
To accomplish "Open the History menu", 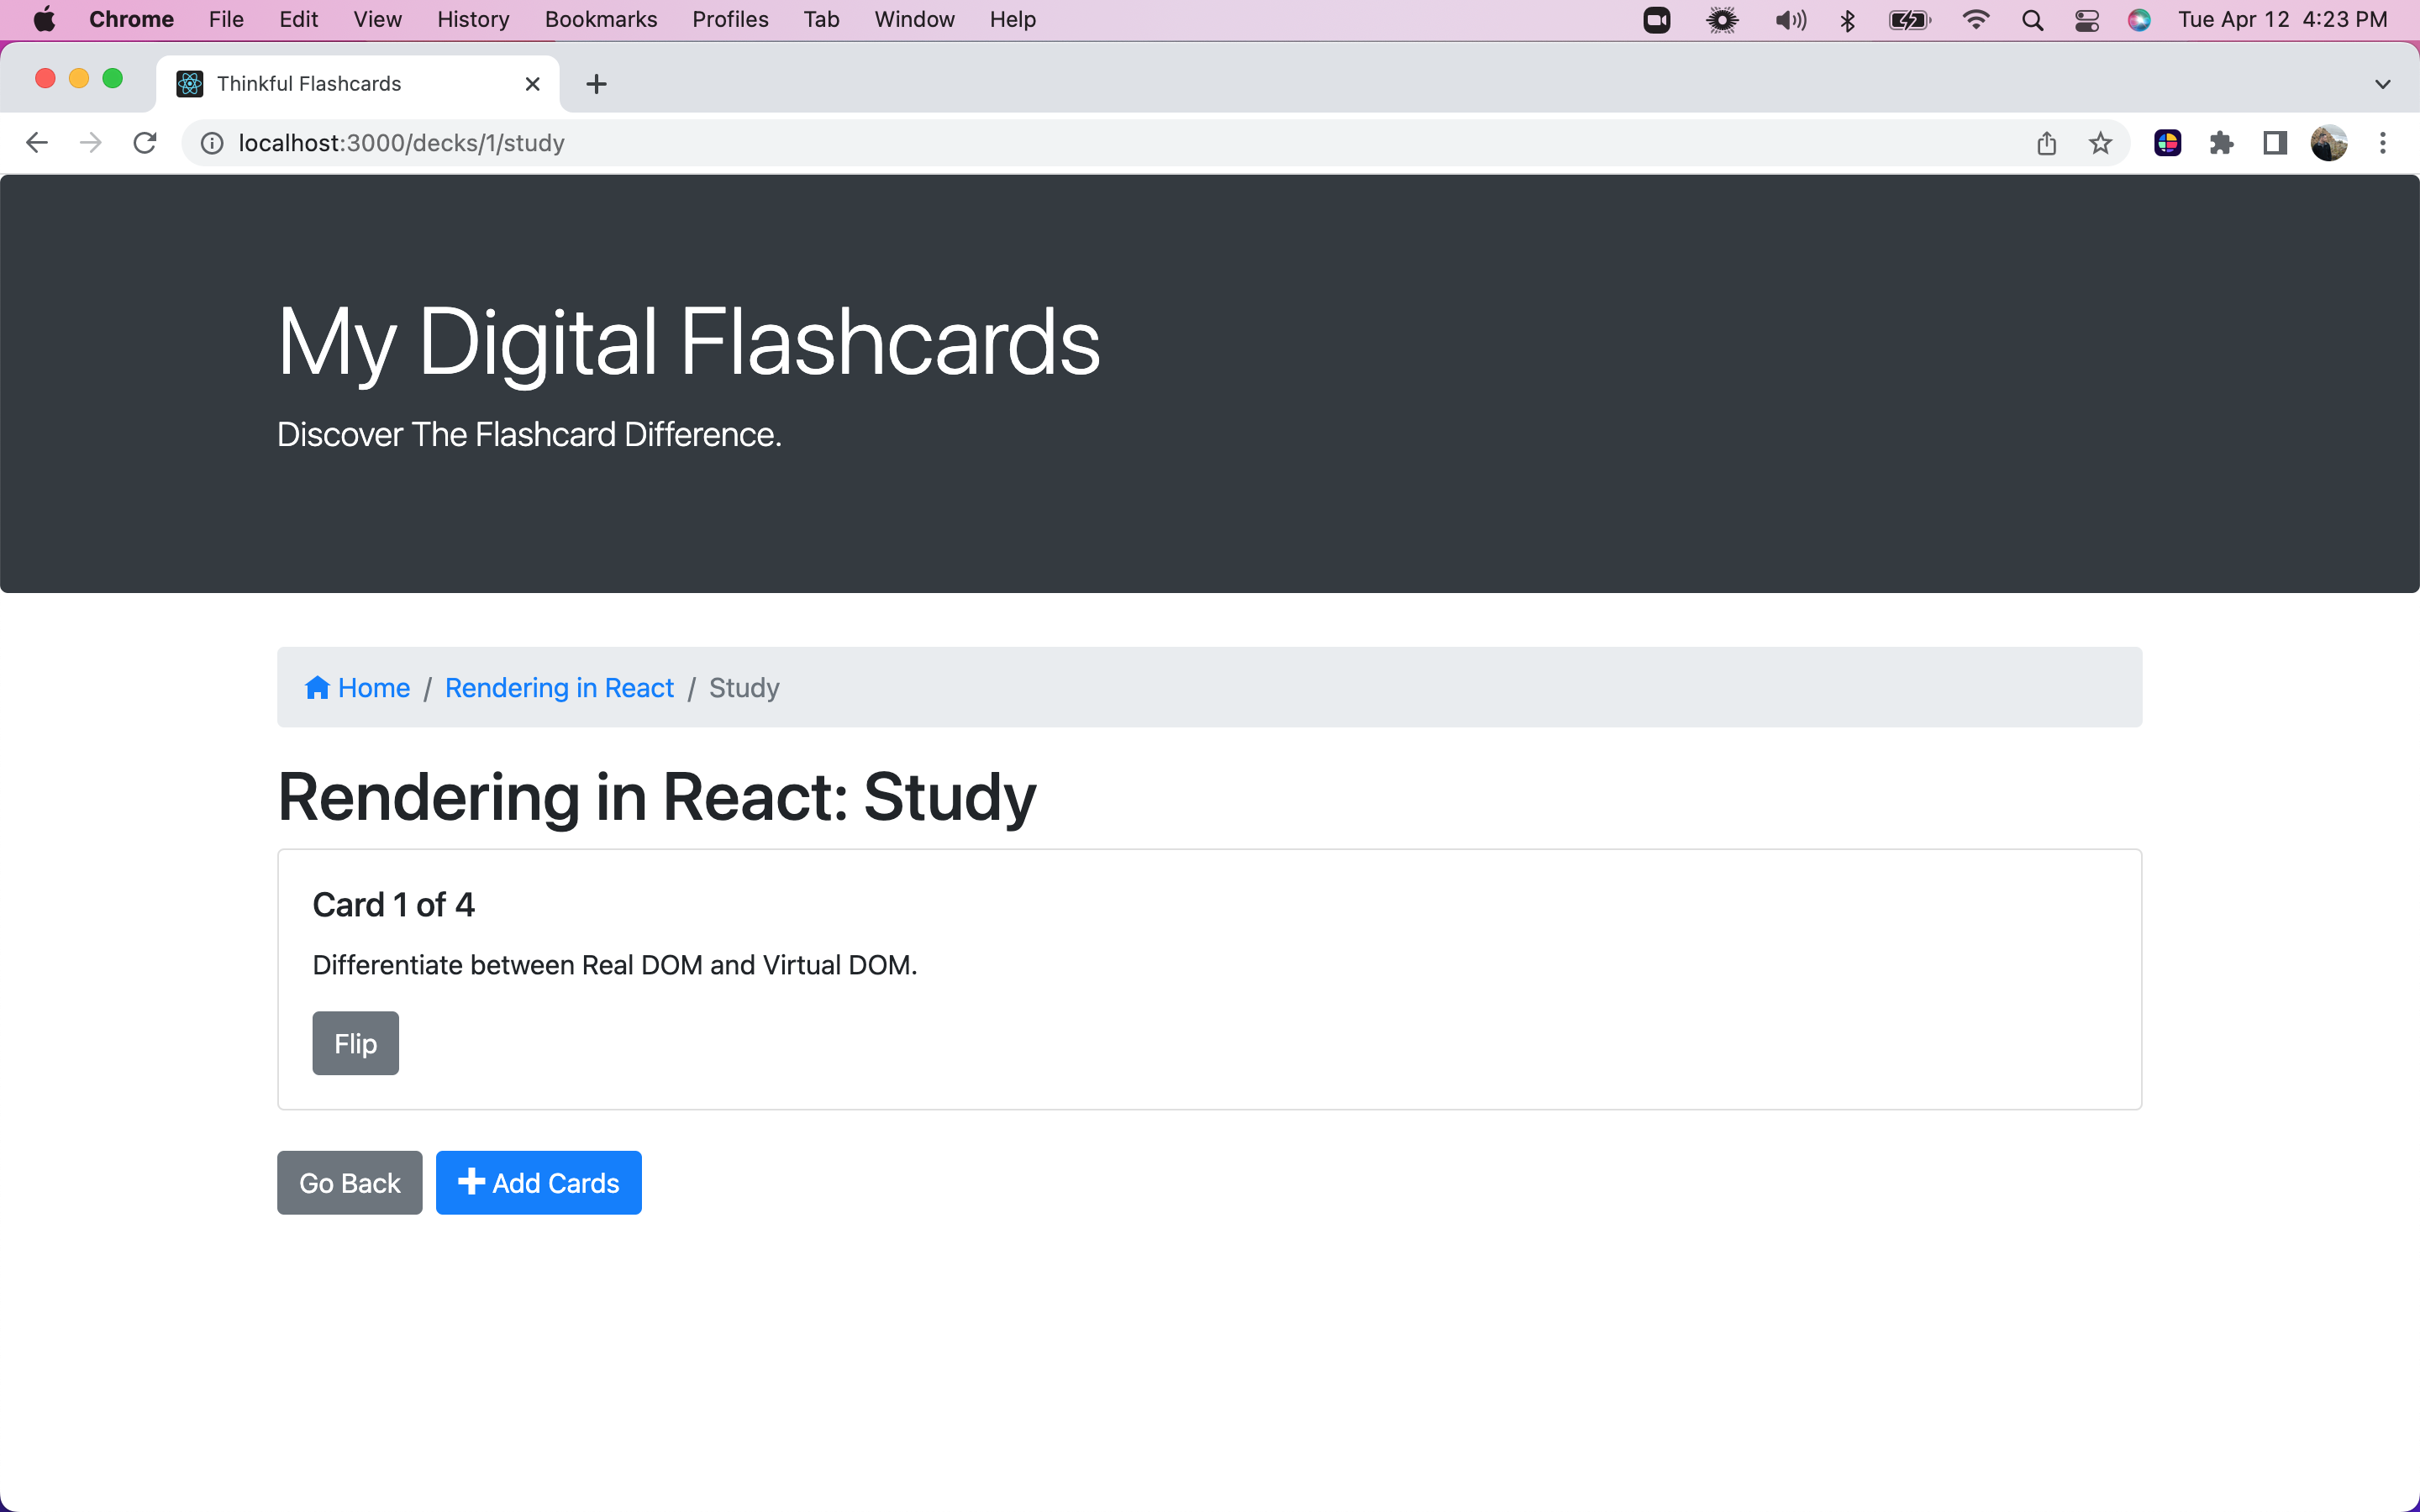I will (x=472, y=20).
